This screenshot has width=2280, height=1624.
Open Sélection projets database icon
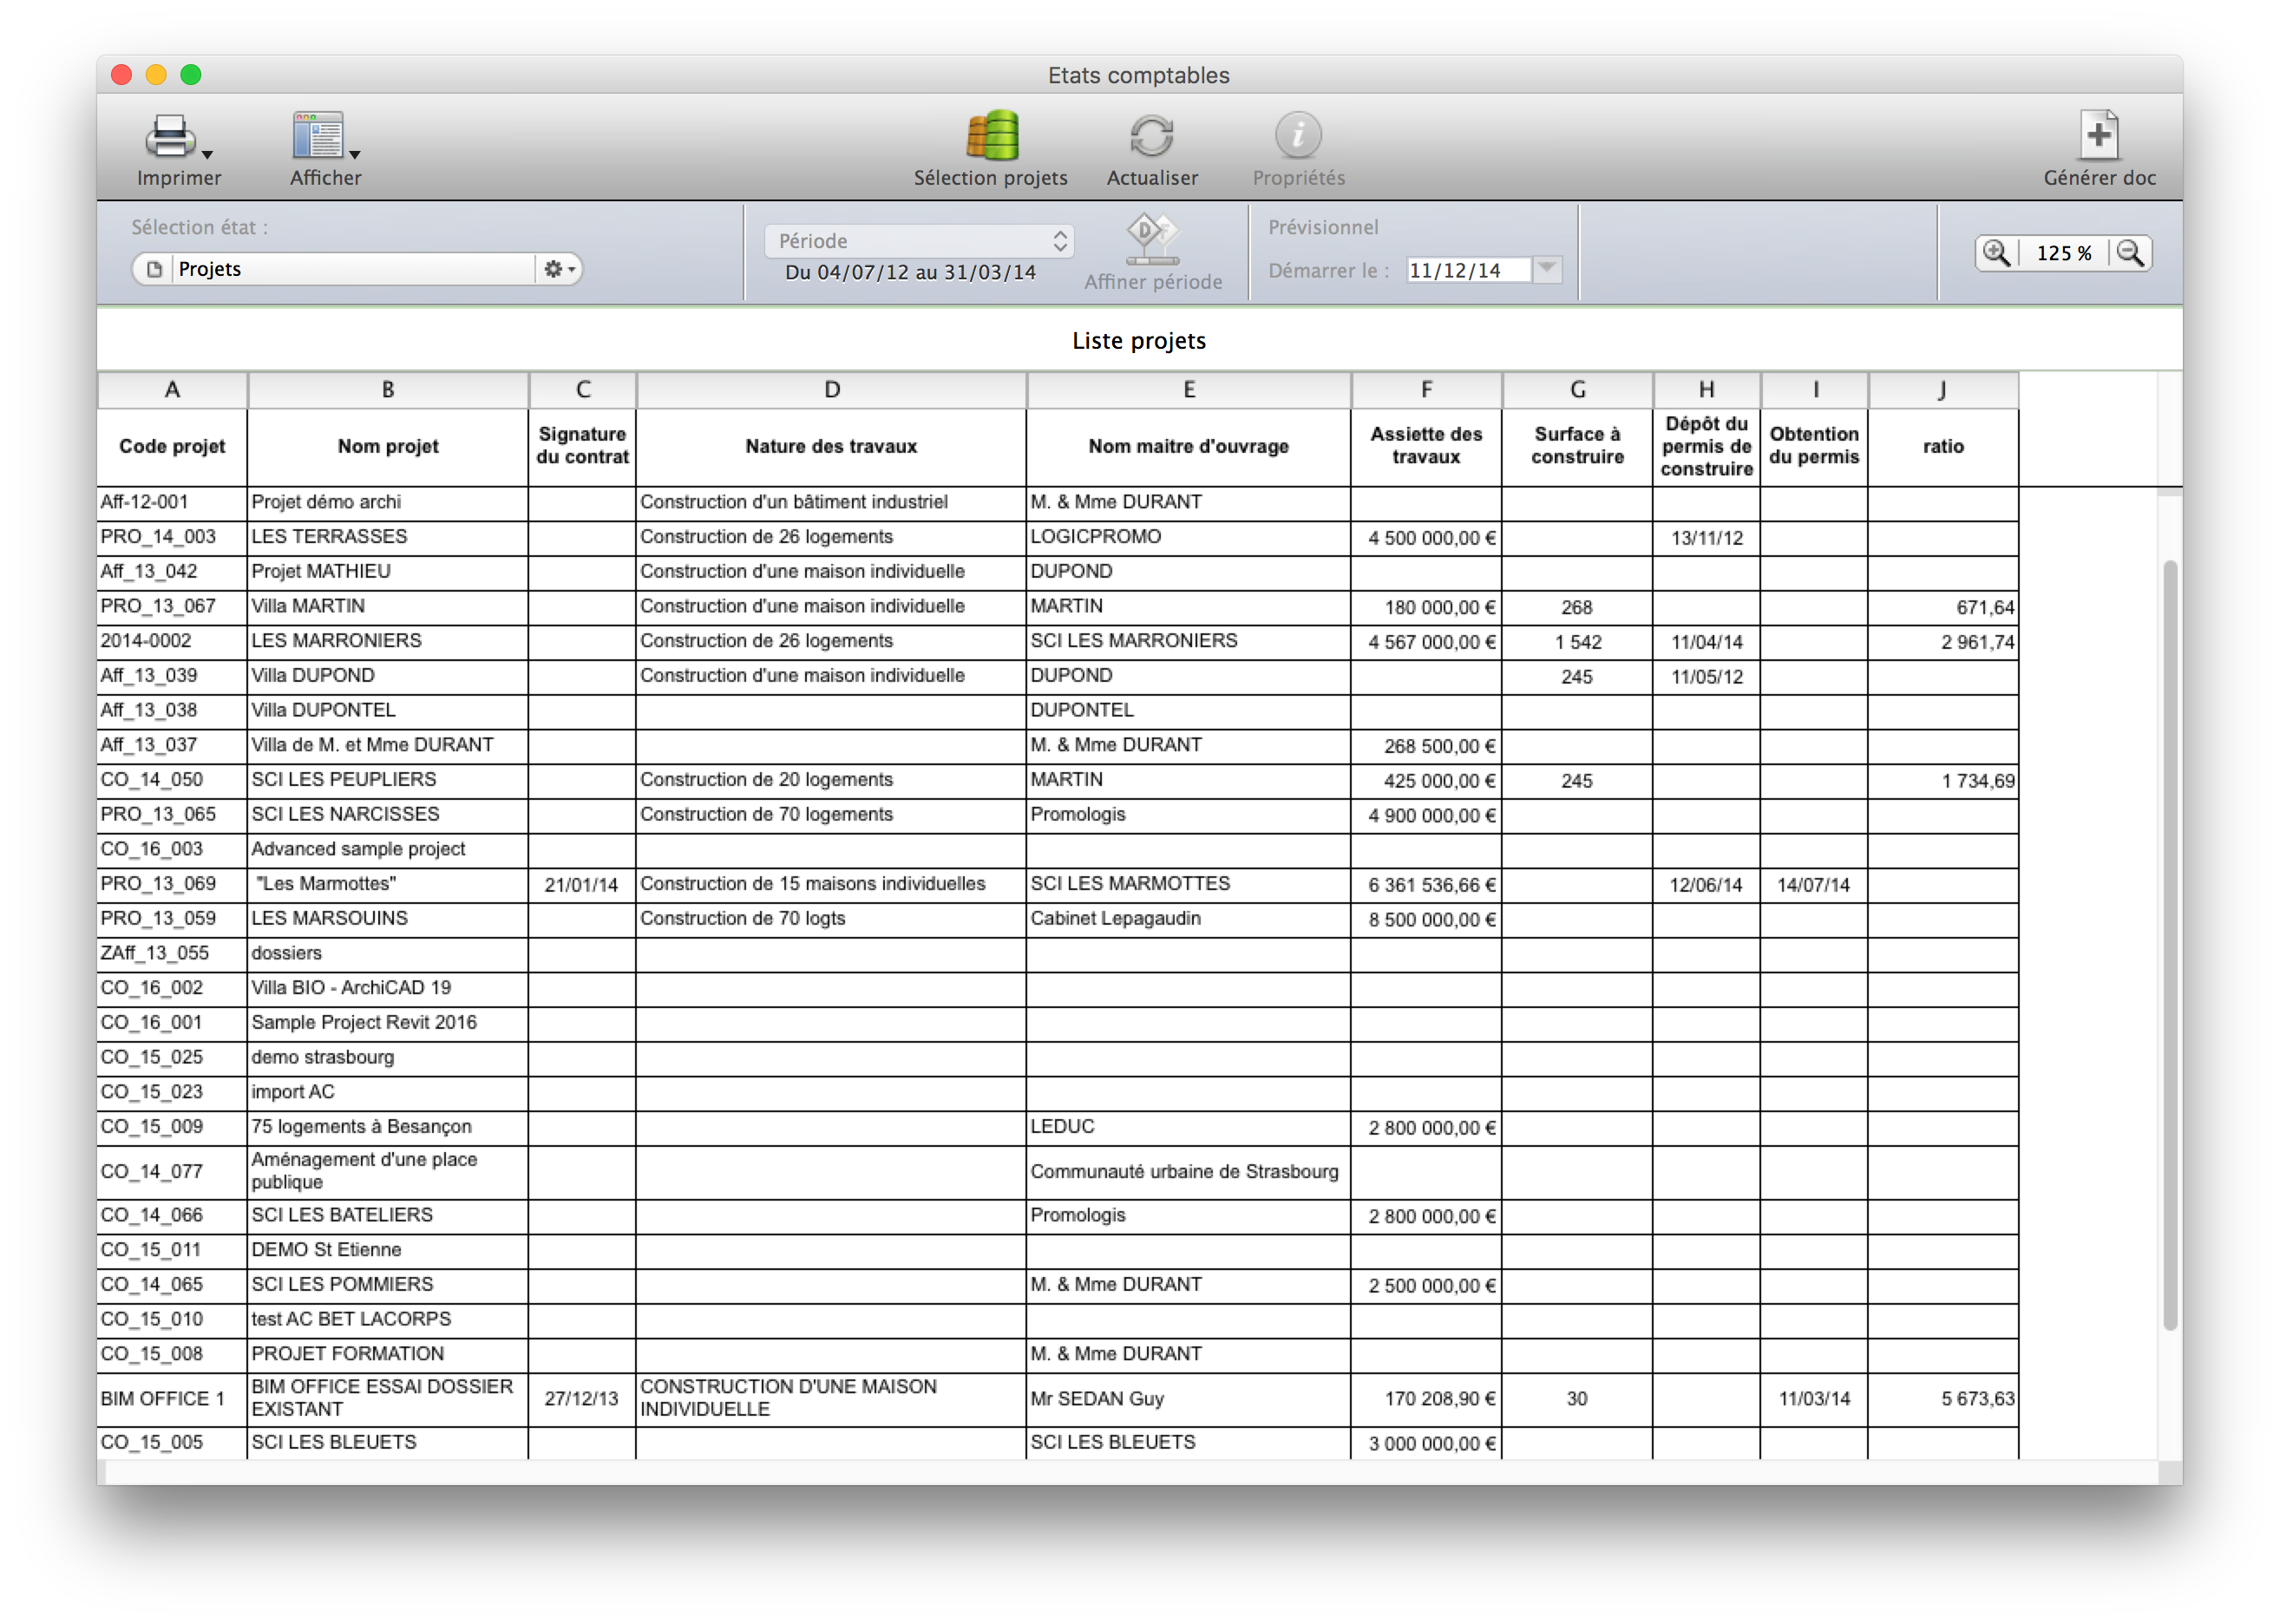pyautogui.click(x=992, y=136)
